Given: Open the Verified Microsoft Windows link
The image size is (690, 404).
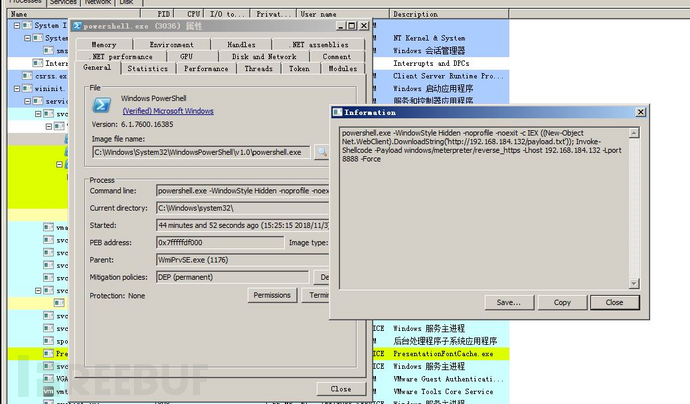Looking at the screenshot, I should (168, 111).
